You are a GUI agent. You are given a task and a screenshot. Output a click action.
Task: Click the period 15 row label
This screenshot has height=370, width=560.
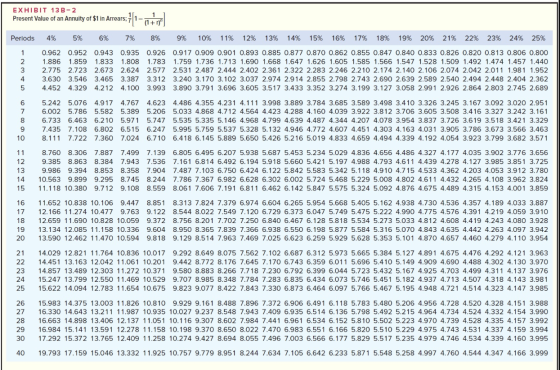point(21,188)
